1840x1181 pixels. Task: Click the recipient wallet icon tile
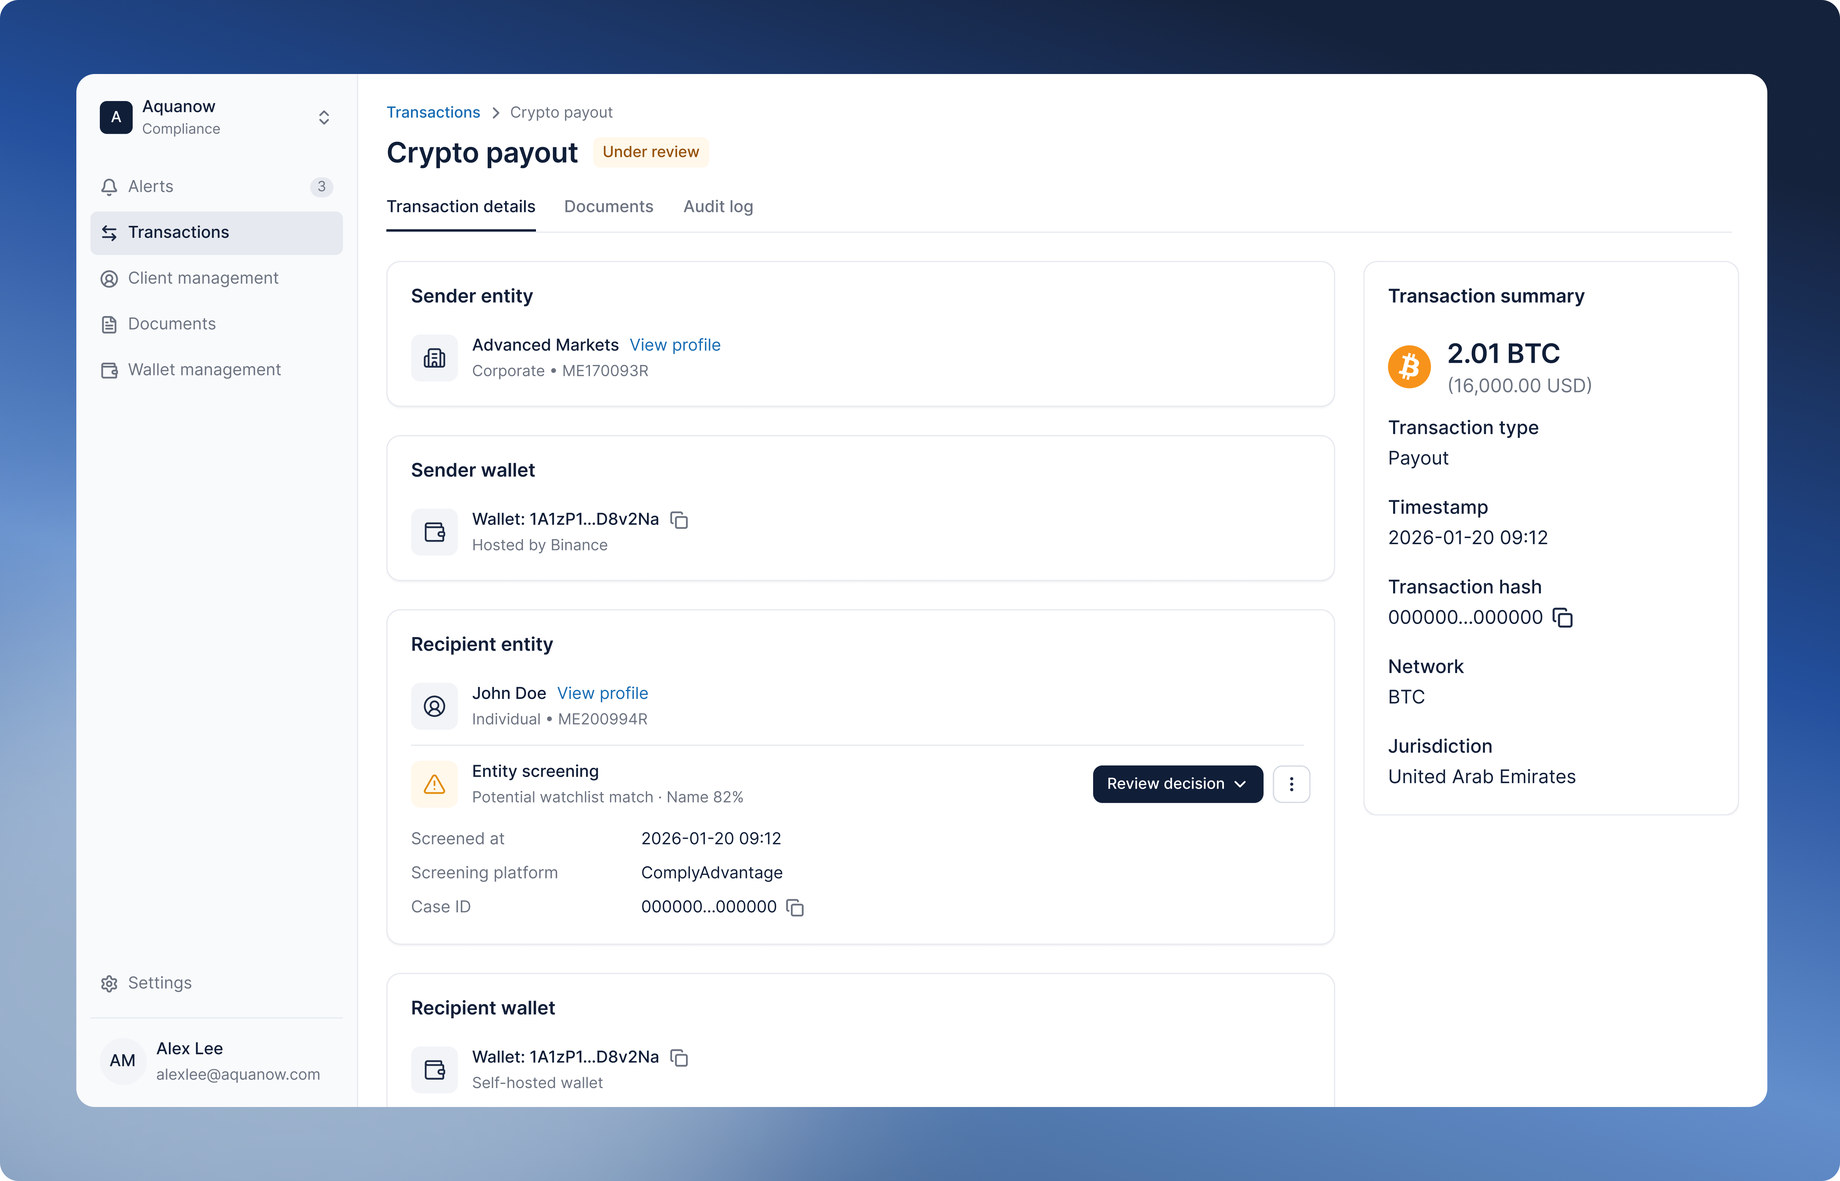click(434, 1070)
